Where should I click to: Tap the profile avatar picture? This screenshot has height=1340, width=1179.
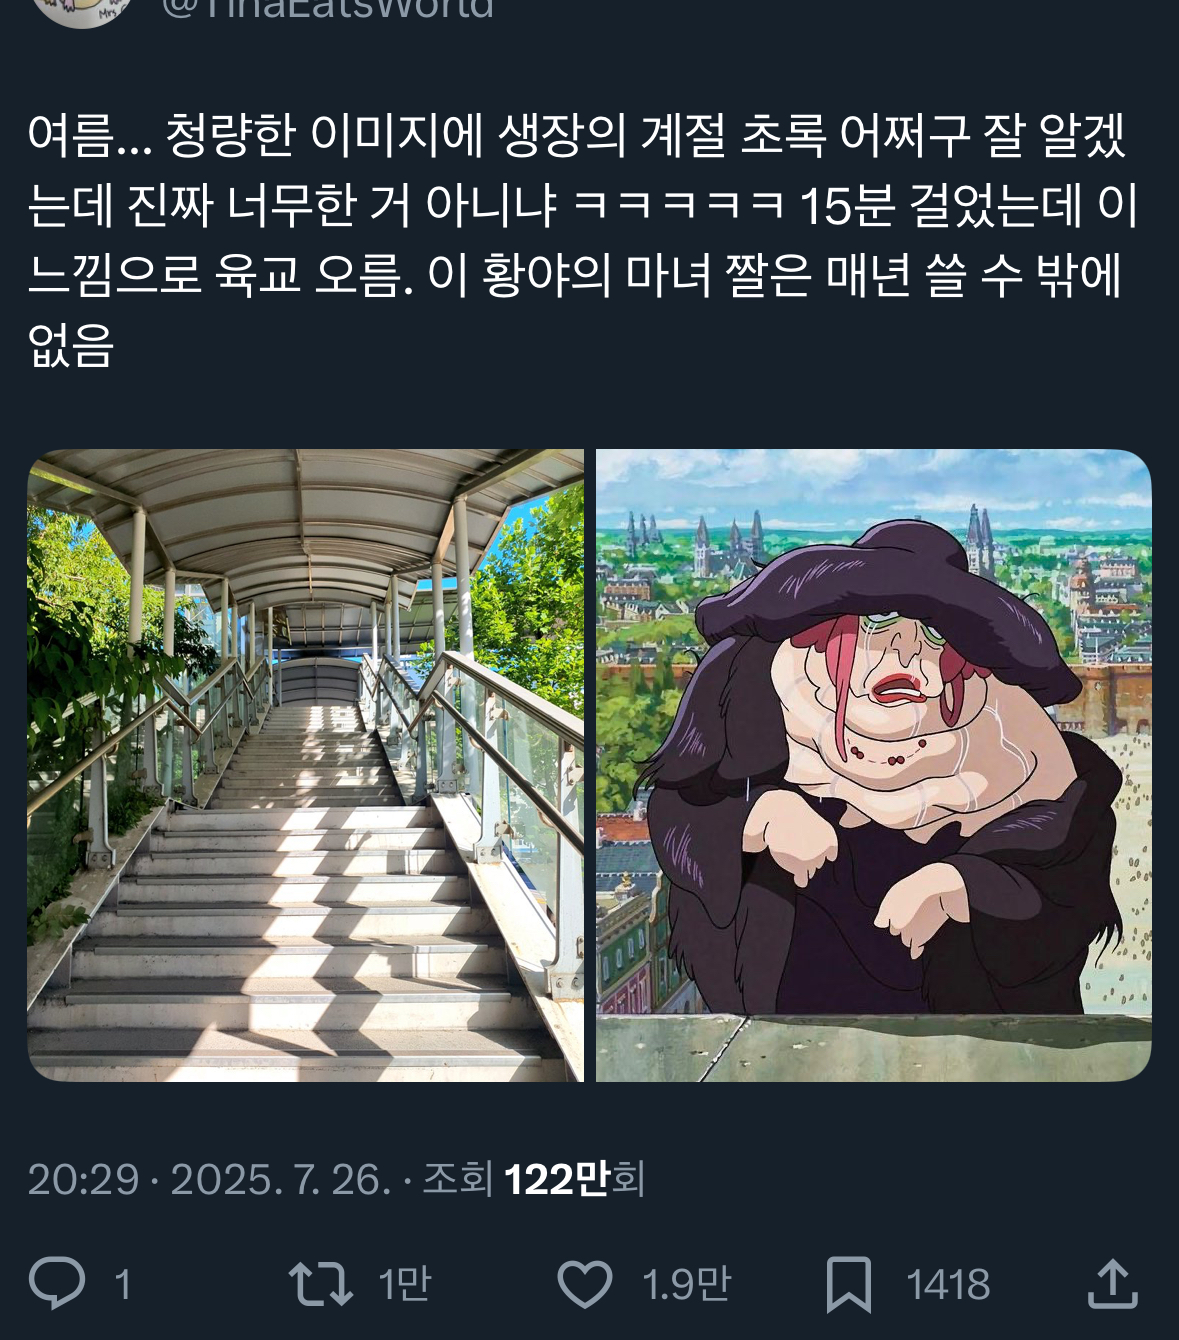click(82, 10)
